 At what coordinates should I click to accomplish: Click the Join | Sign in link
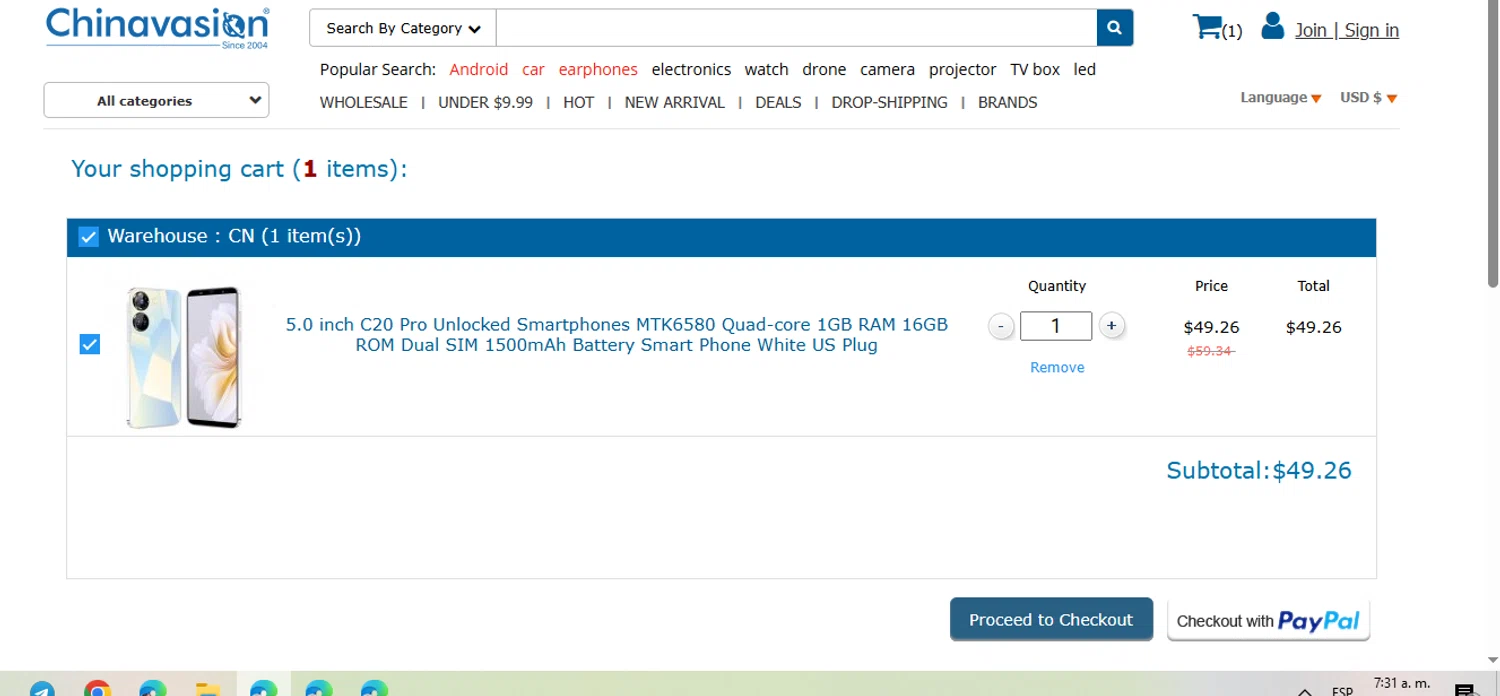1347,30
